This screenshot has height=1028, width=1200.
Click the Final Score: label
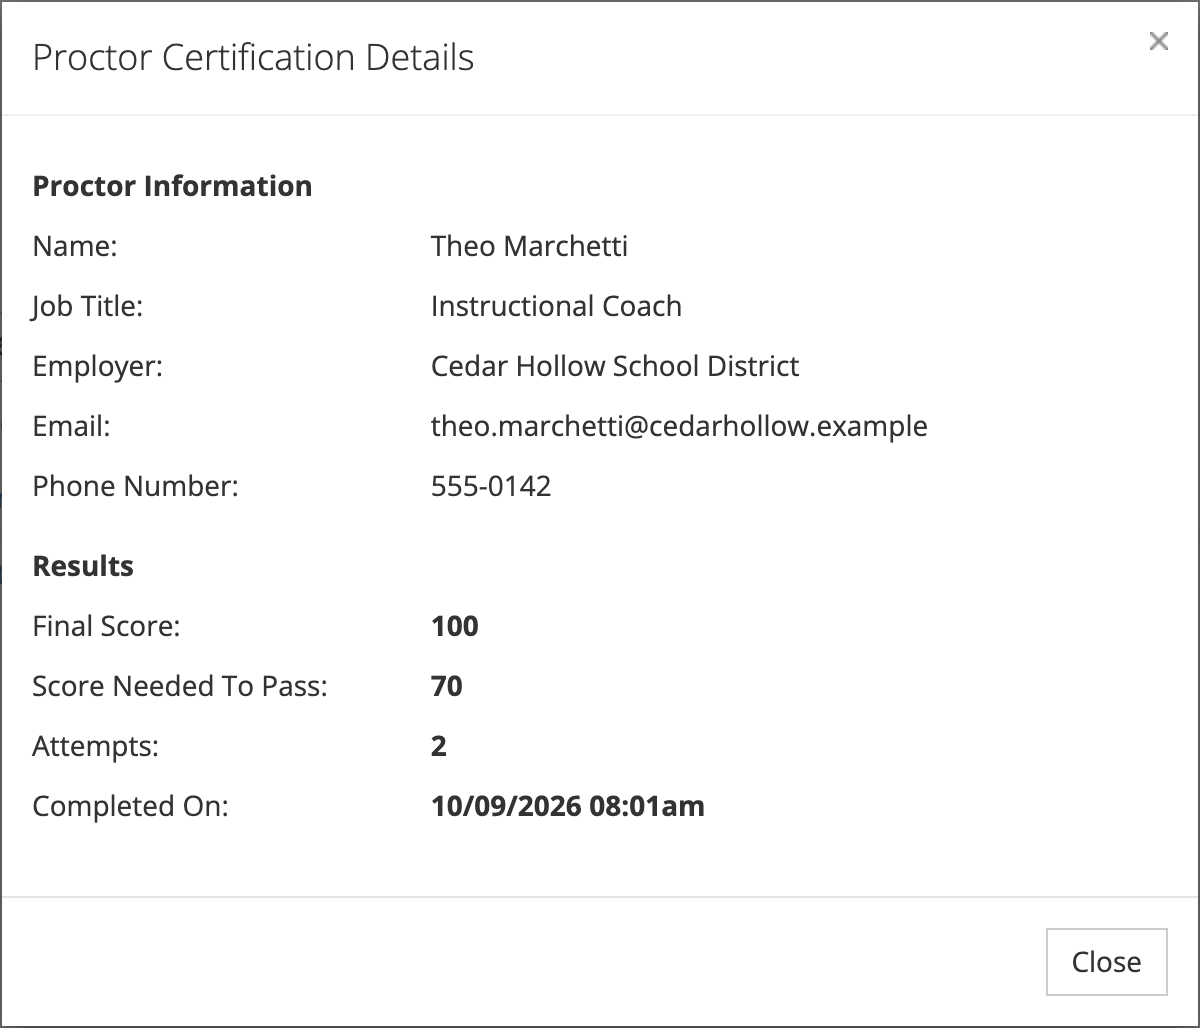pos(106,626)
